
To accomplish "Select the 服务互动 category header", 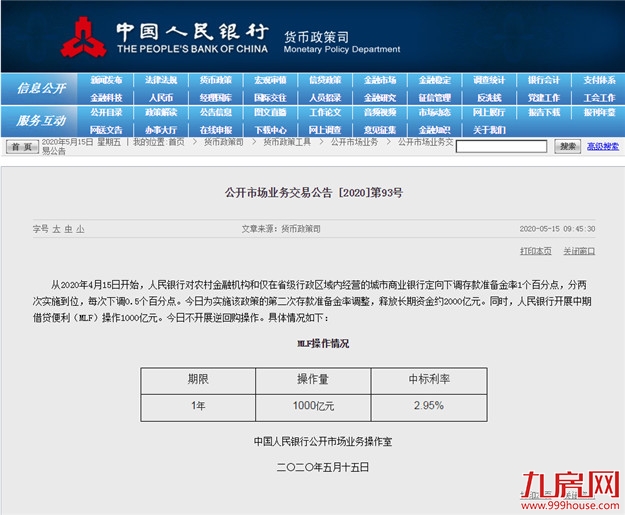I will [41, 120].
